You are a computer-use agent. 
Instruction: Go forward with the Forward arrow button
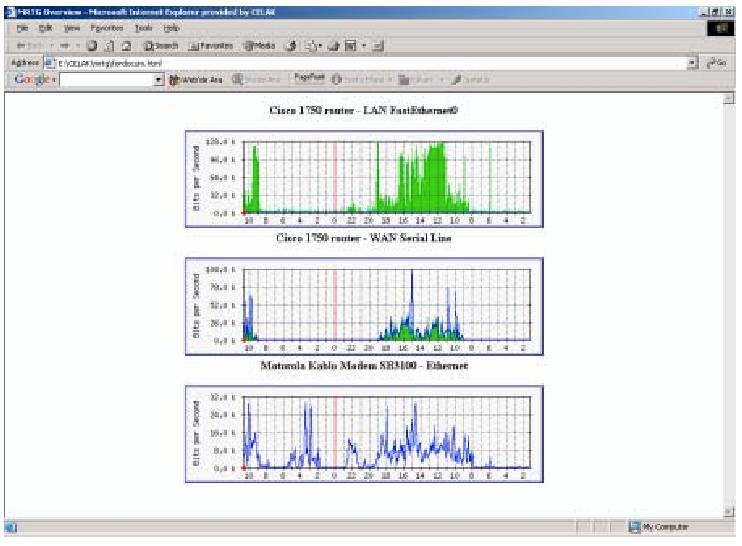click(65, 46)
